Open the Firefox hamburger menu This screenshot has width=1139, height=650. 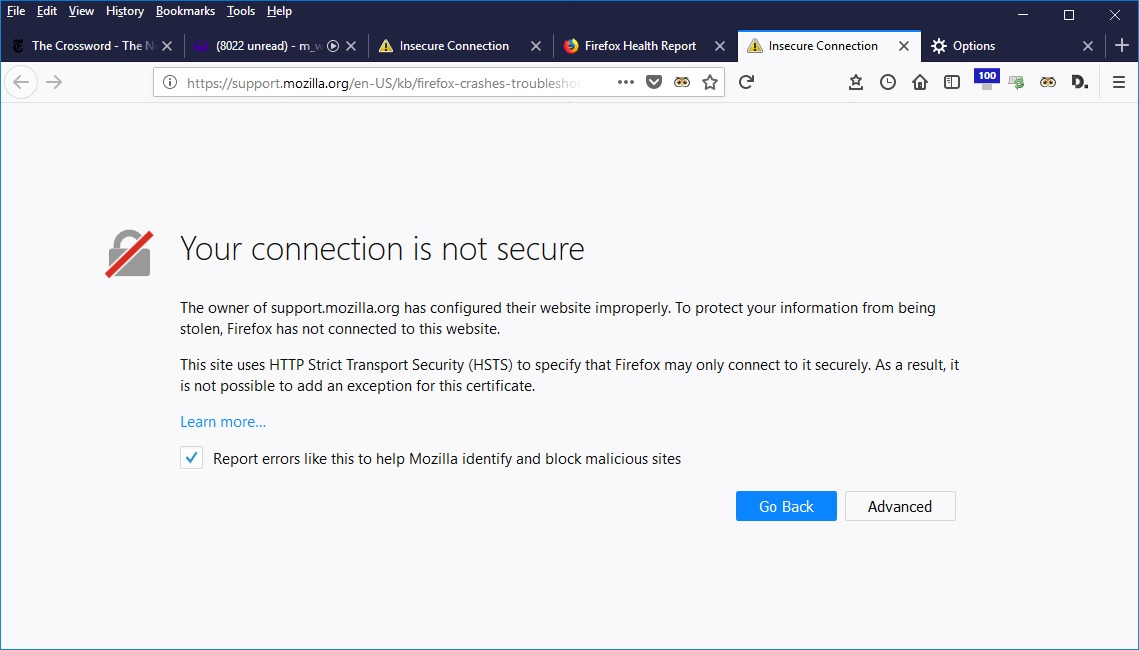coord(1119,82)
